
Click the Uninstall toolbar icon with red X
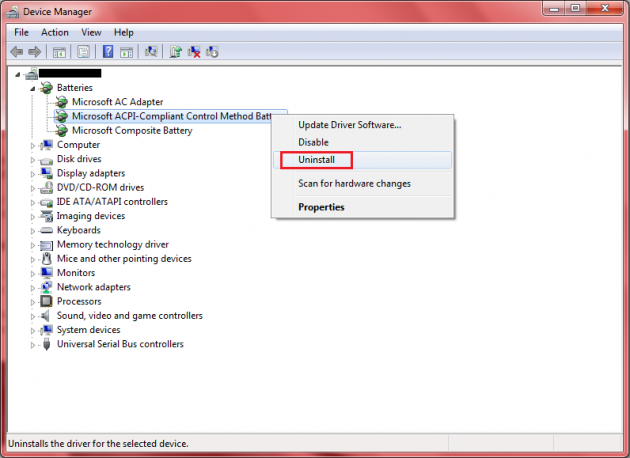(194, 51)
